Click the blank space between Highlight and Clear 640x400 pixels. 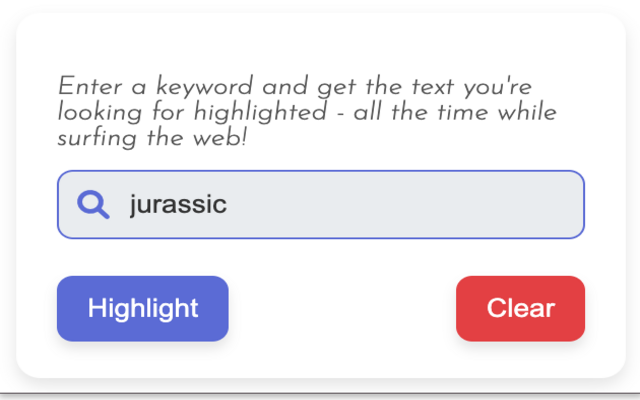tap(342, 308)
